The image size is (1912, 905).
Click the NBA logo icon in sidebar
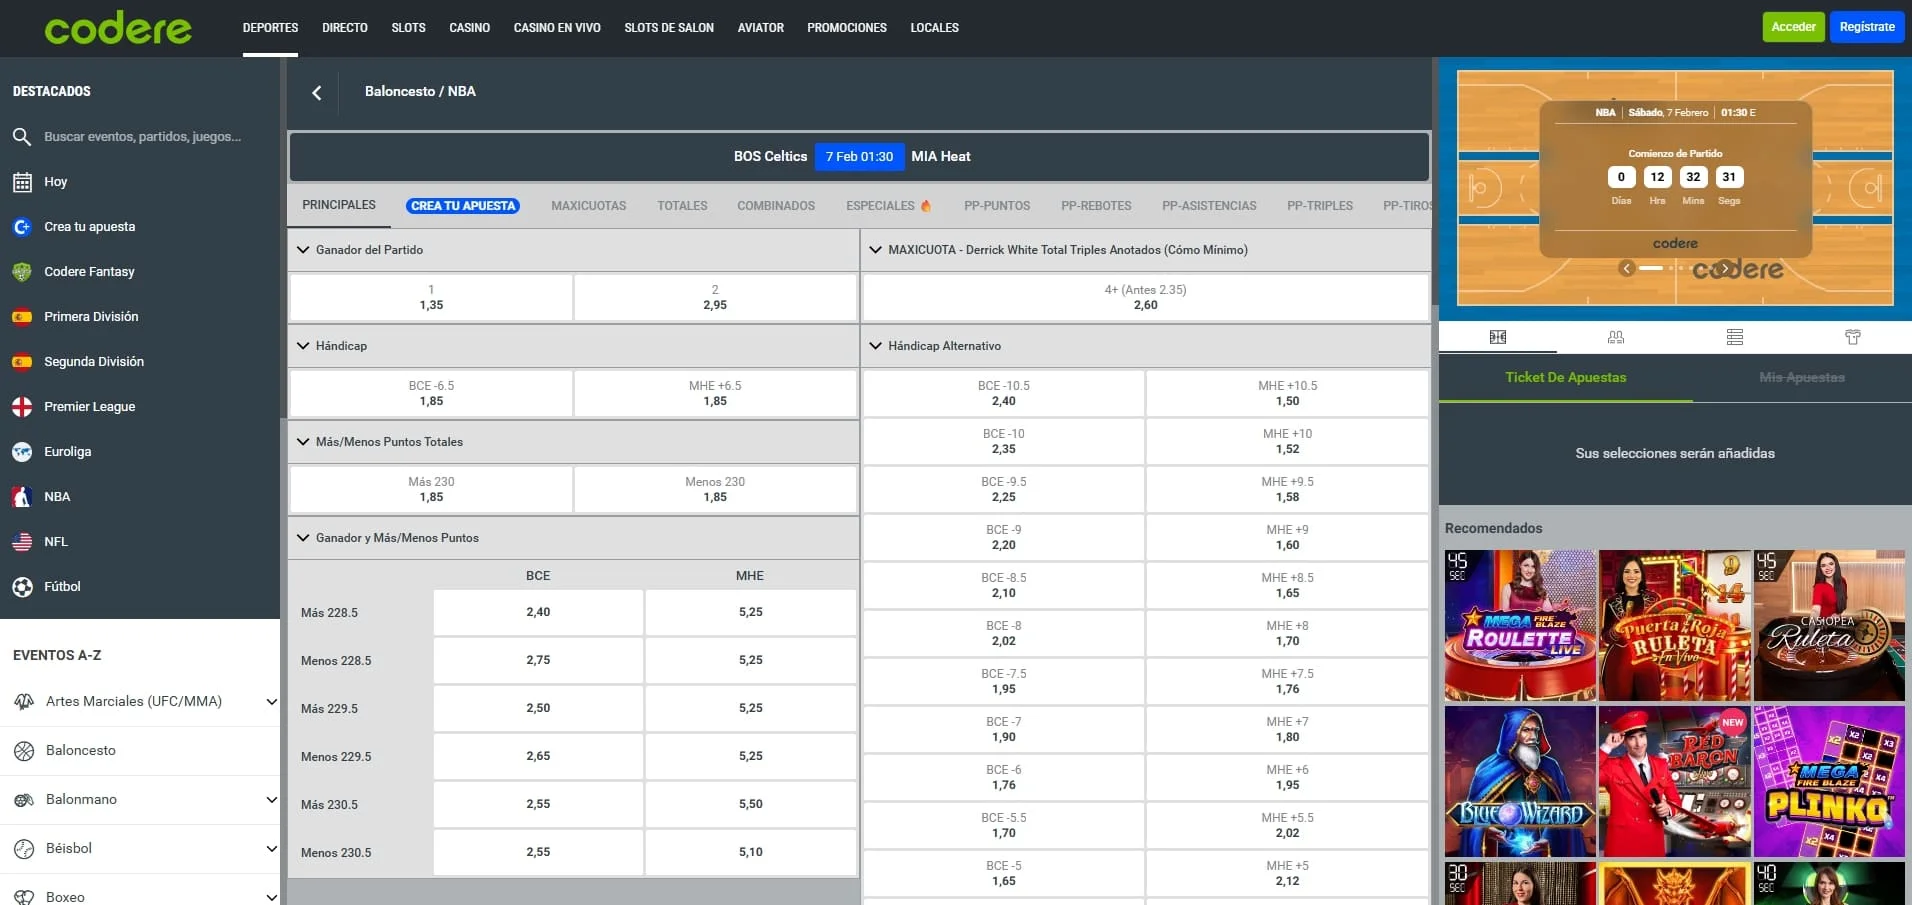coord(22,497)
